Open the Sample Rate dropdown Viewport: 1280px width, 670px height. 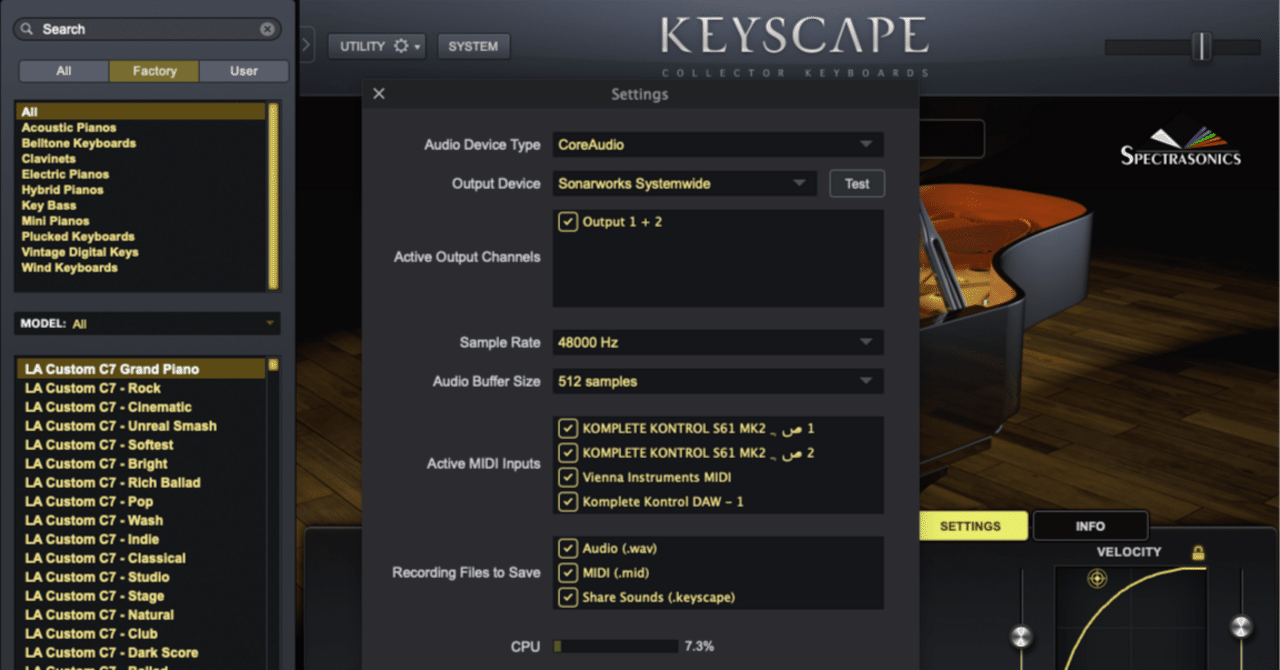pyautogui.click(x=717, y=342)
